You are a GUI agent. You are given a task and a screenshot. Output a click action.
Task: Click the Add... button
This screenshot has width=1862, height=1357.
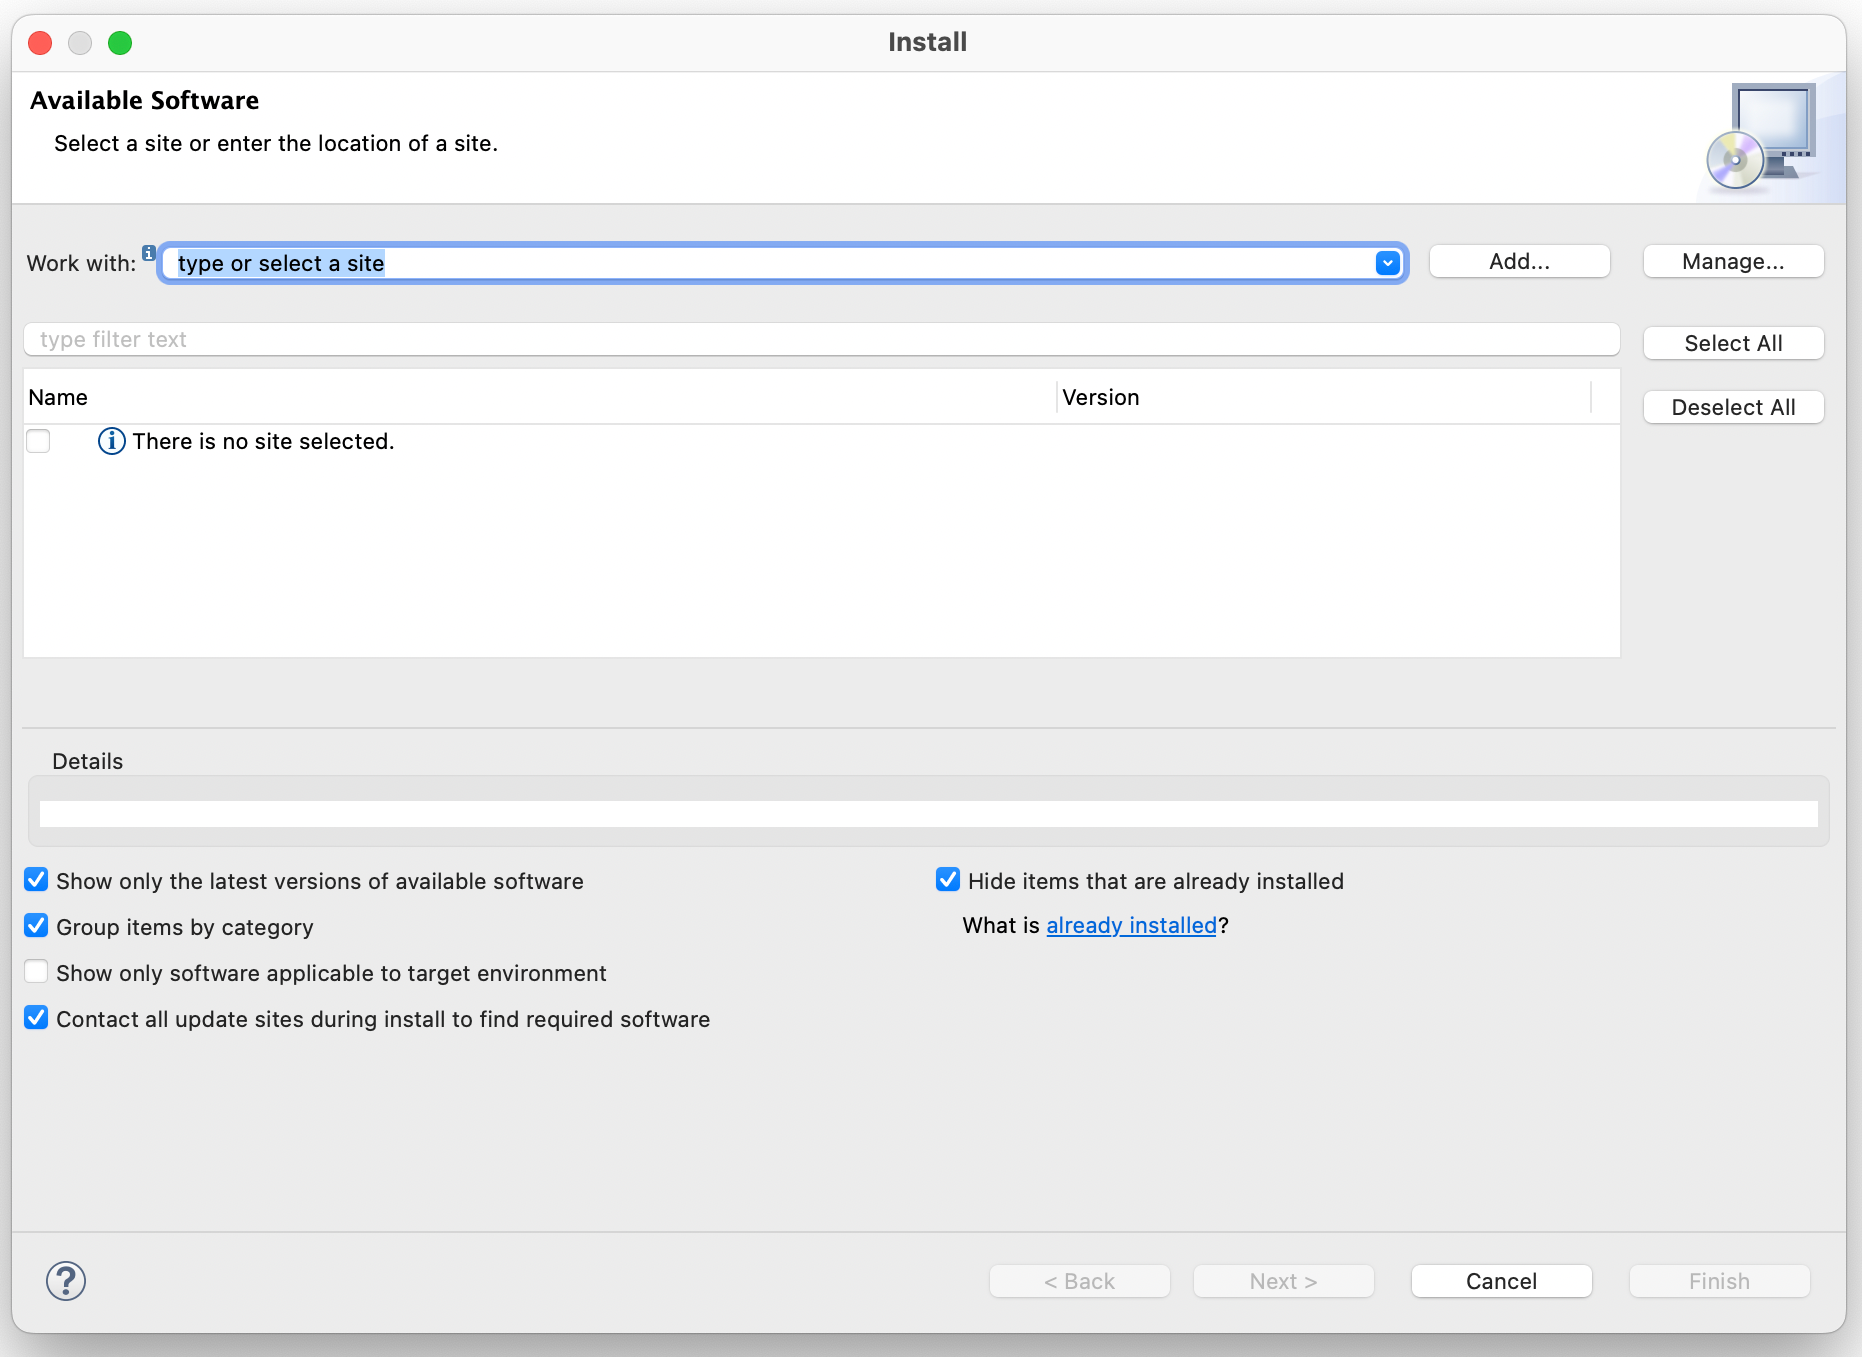(1519, 261)
